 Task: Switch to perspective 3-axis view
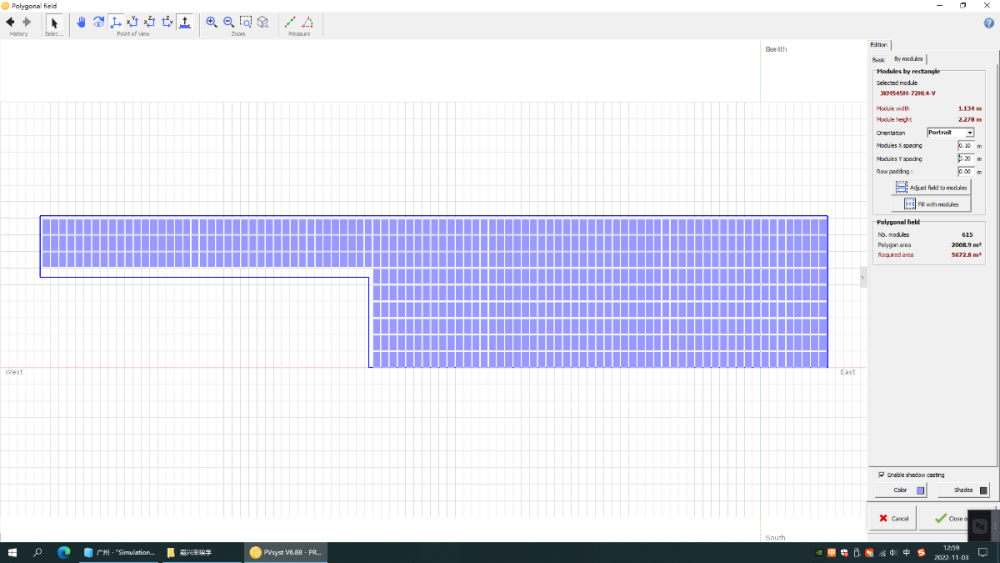coord(115,22)
